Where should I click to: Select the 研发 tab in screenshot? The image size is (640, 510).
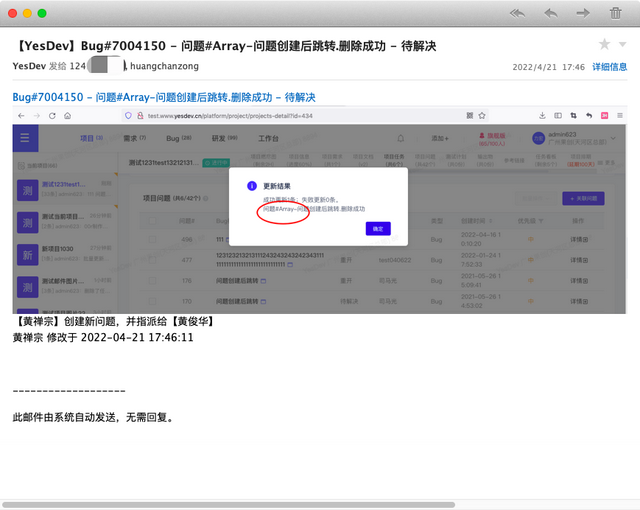(224, 138)
